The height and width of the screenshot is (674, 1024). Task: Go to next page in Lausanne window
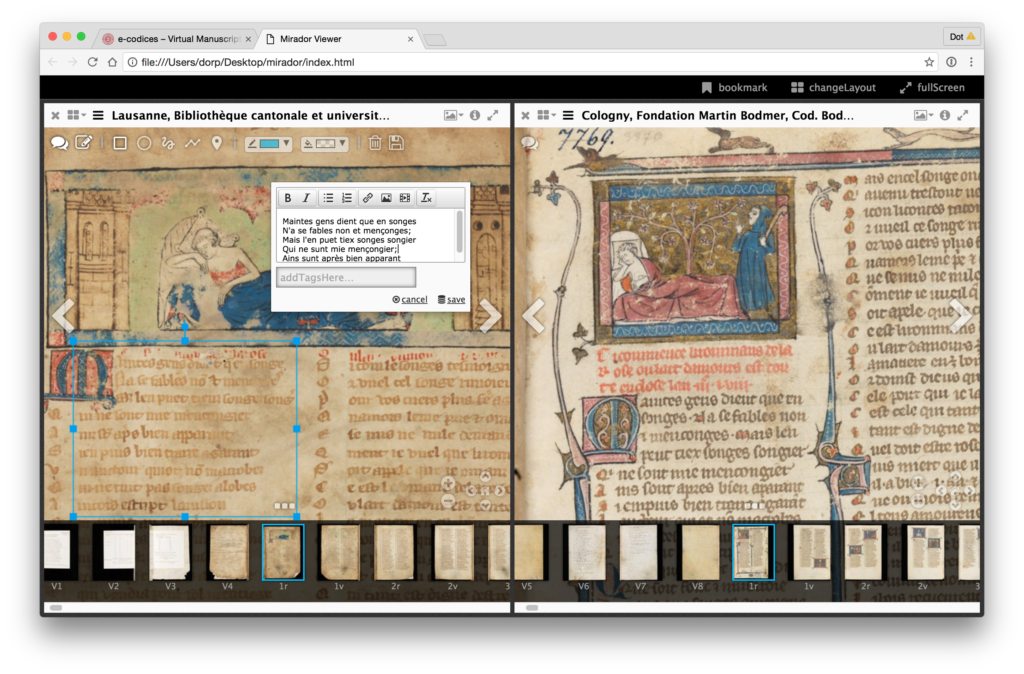pyautogui.click(x=490, y=315)
